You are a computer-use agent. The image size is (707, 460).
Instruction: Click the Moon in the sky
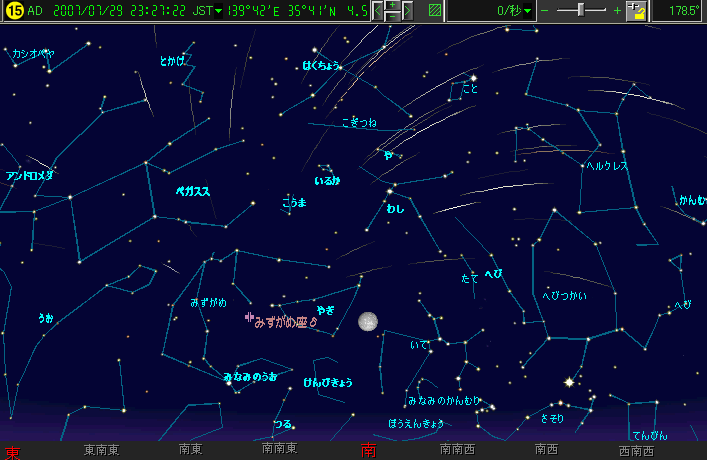coord(368,321)
